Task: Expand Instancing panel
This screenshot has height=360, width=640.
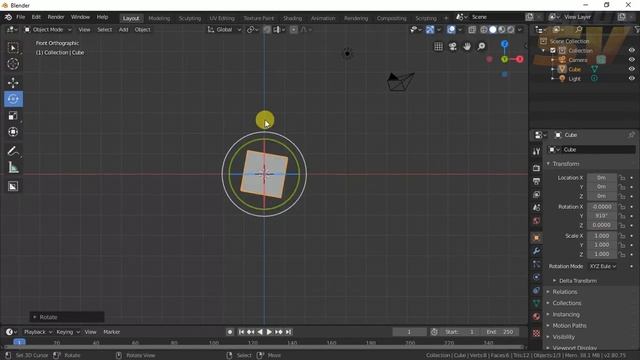Action: (x=566, y=315)
